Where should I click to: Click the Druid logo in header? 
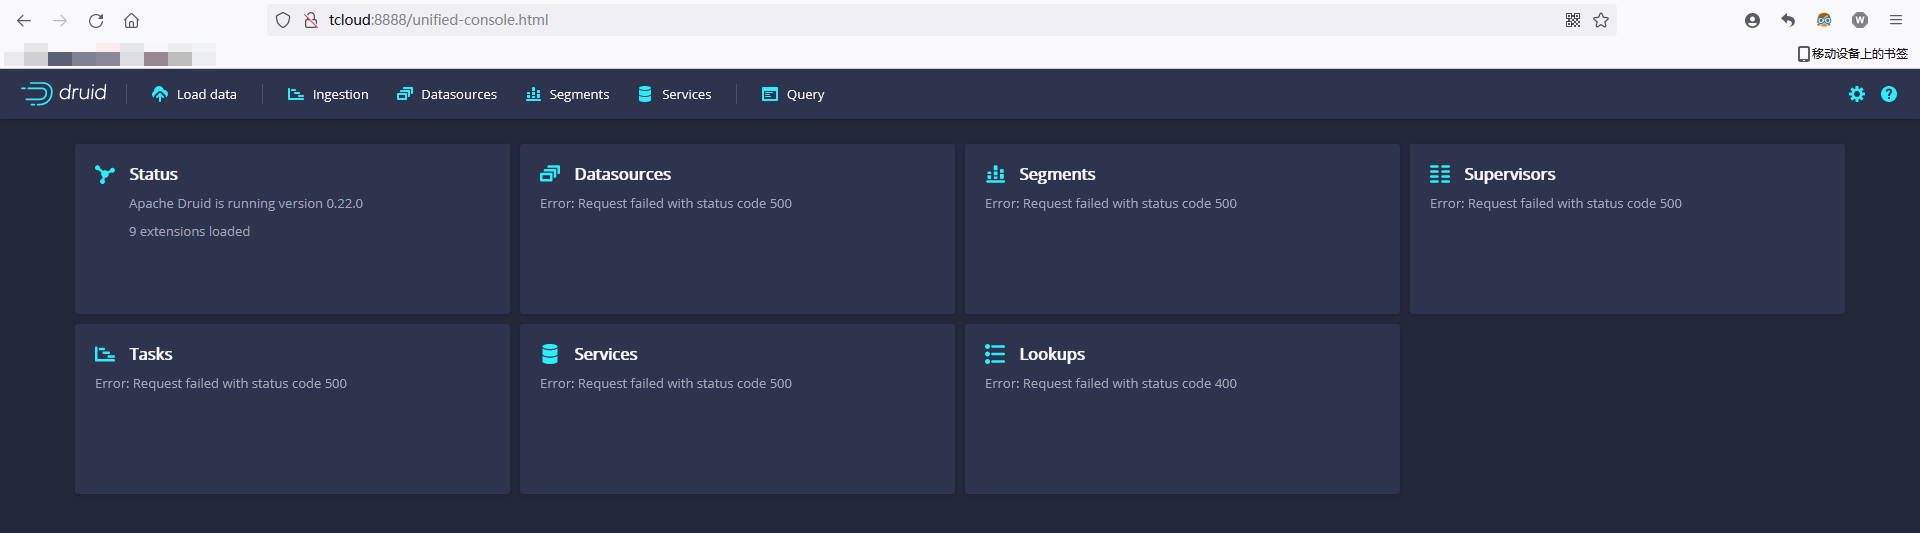(64, 93)
